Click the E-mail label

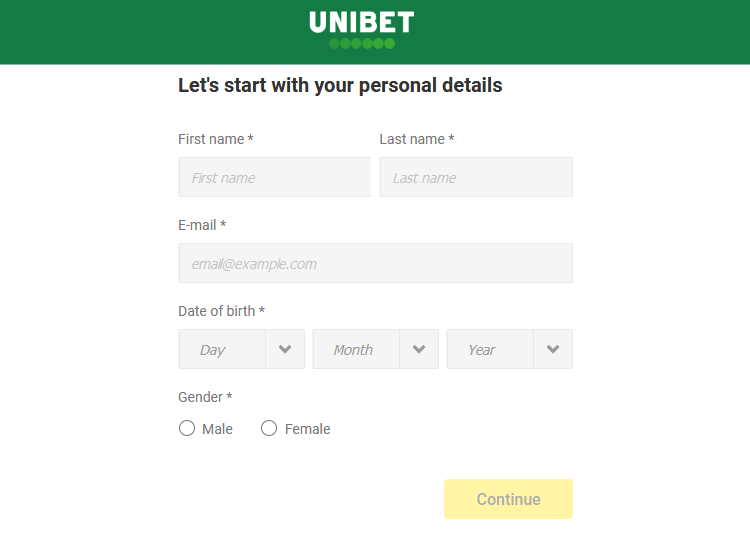point(202,225)
